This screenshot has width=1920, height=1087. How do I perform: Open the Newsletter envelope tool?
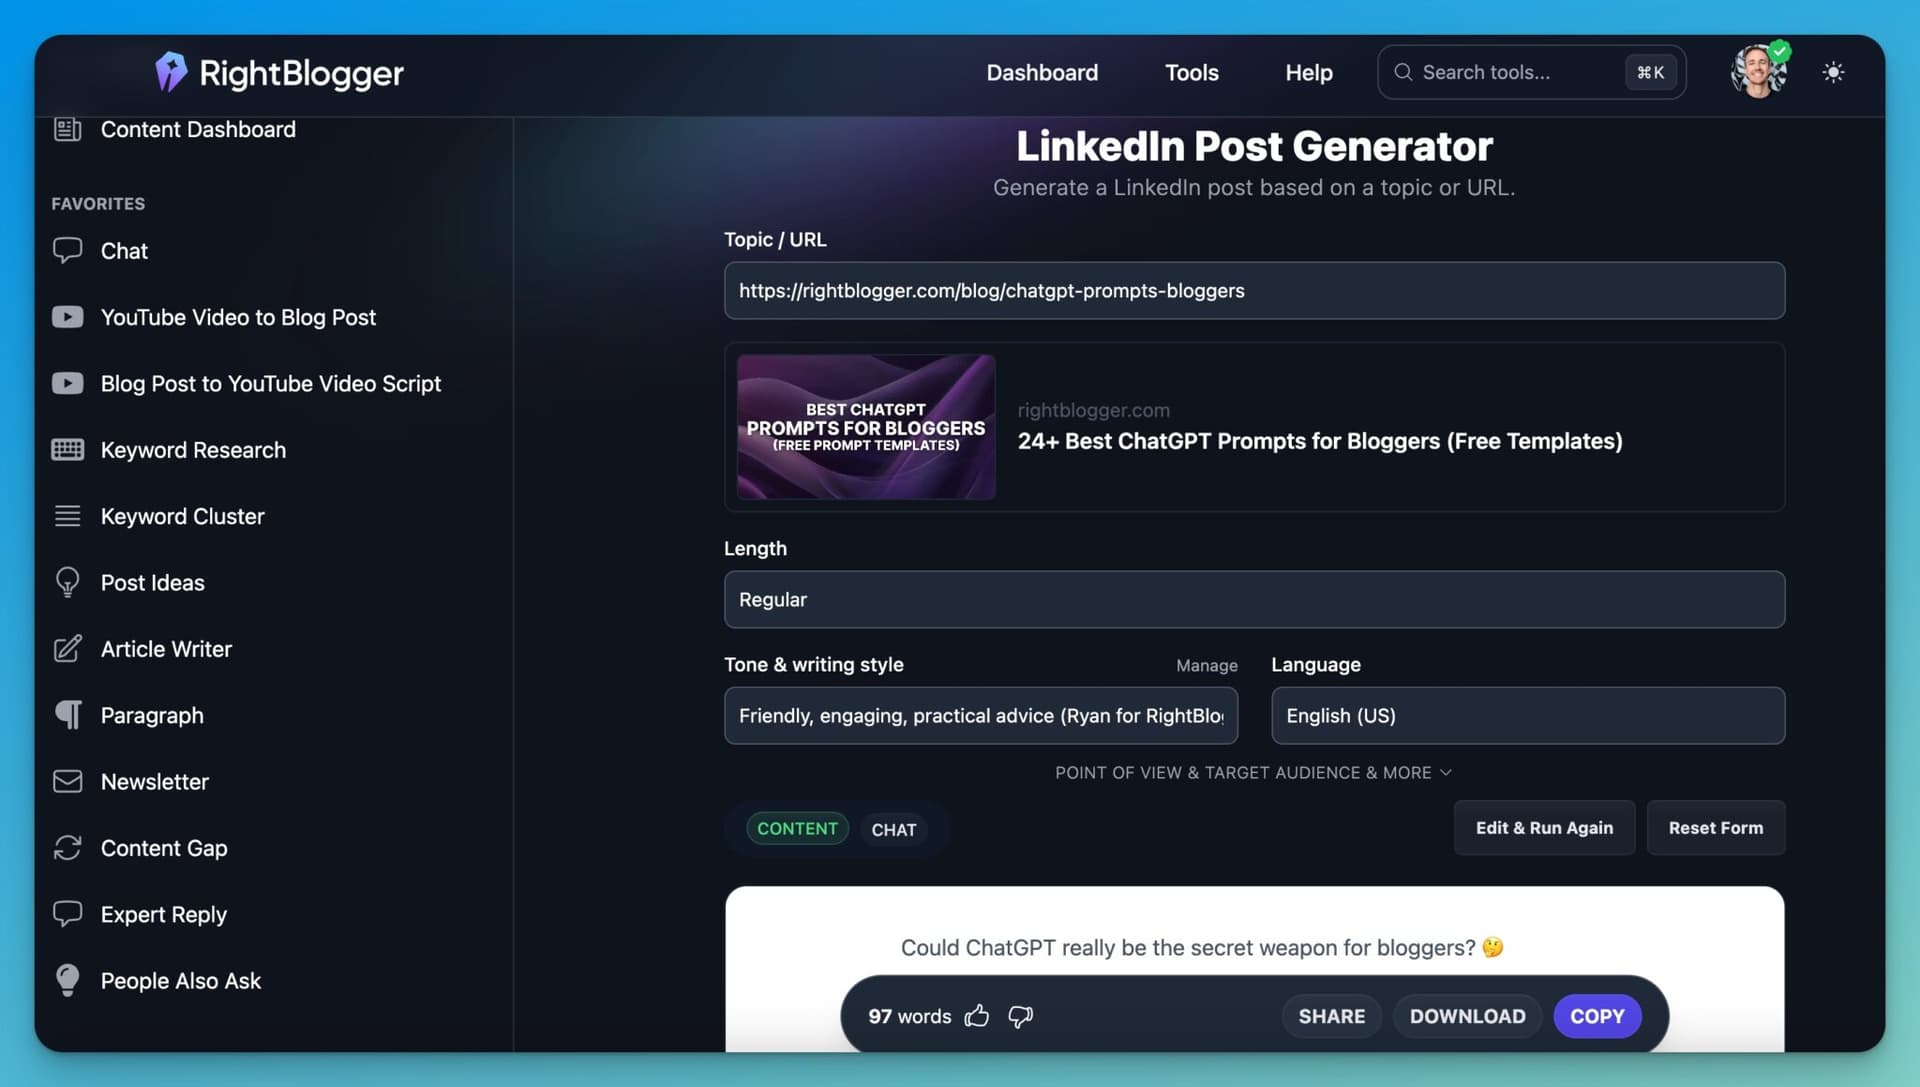155,781
